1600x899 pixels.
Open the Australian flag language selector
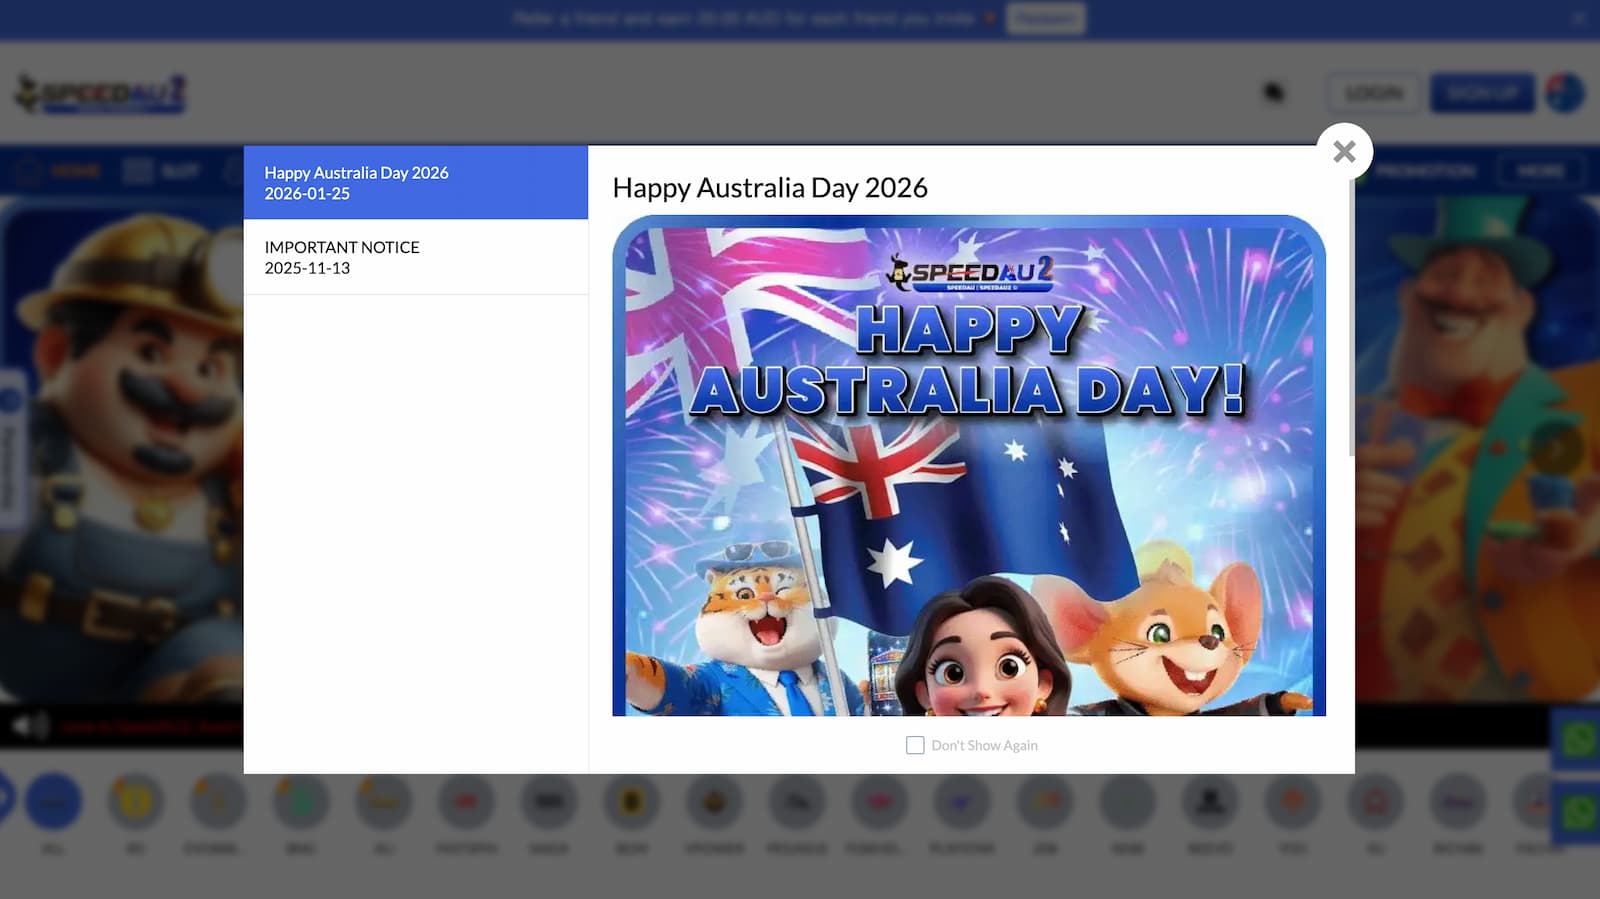pos(1564,93)
